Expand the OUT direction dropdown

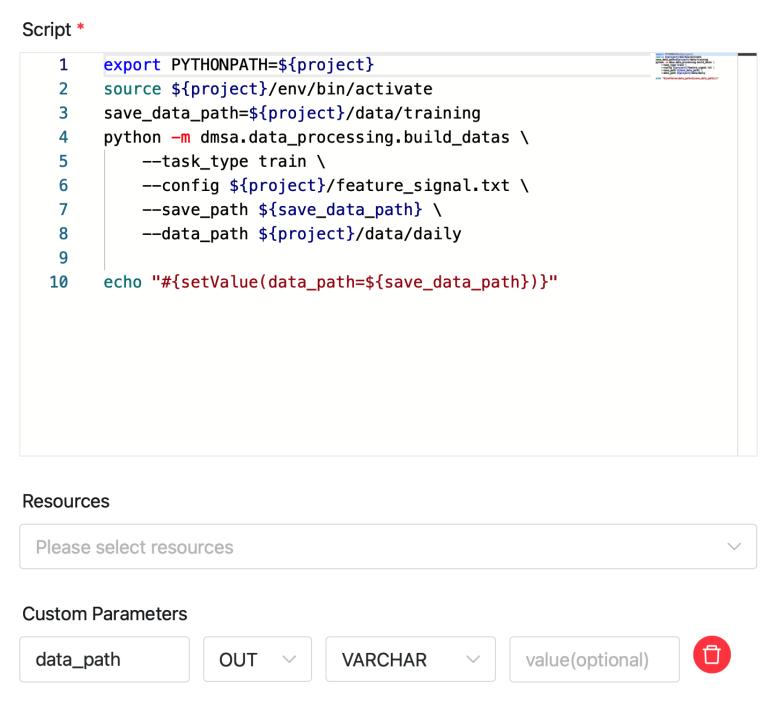[x=259, y=660]
